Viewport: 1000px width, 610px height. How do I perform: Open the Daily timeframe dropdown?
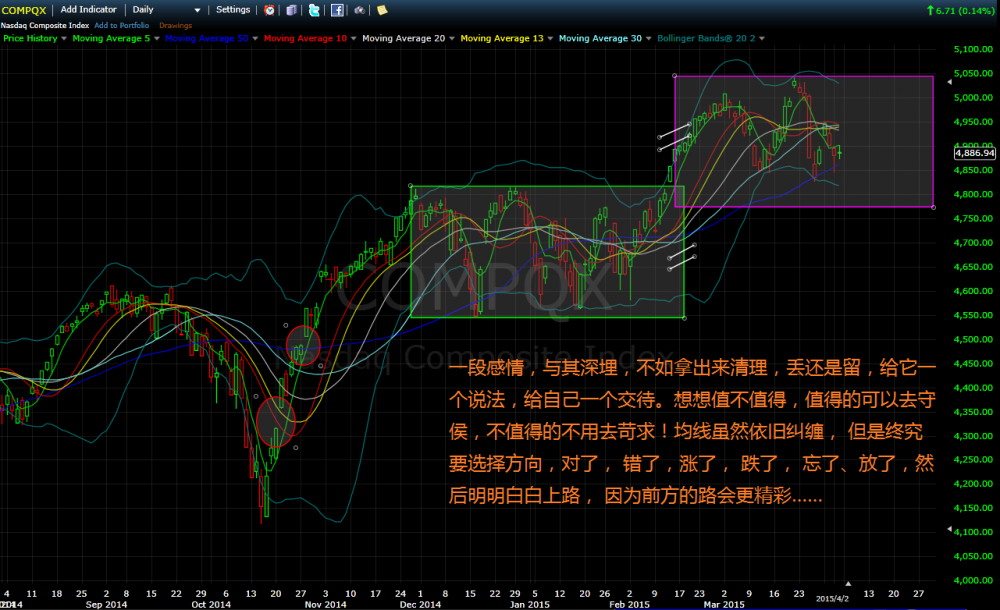tap(166, 10)
